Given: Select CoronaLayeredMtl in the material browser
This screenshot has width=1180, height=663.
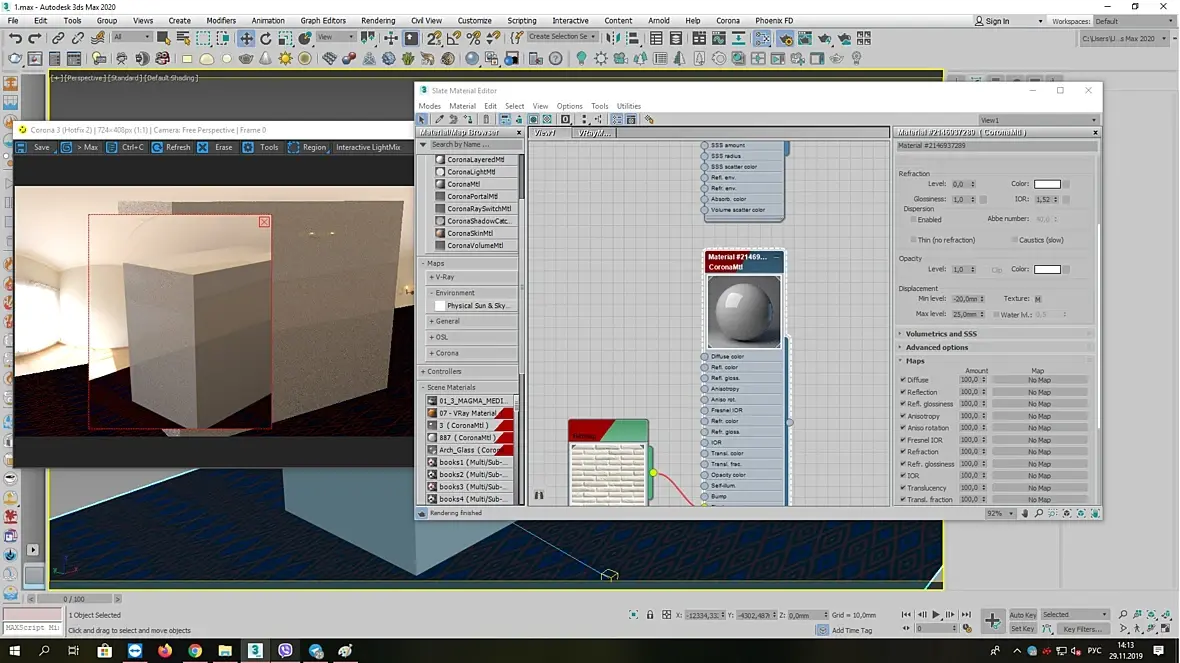Looking at the screenshot, I should click(475, 160).
